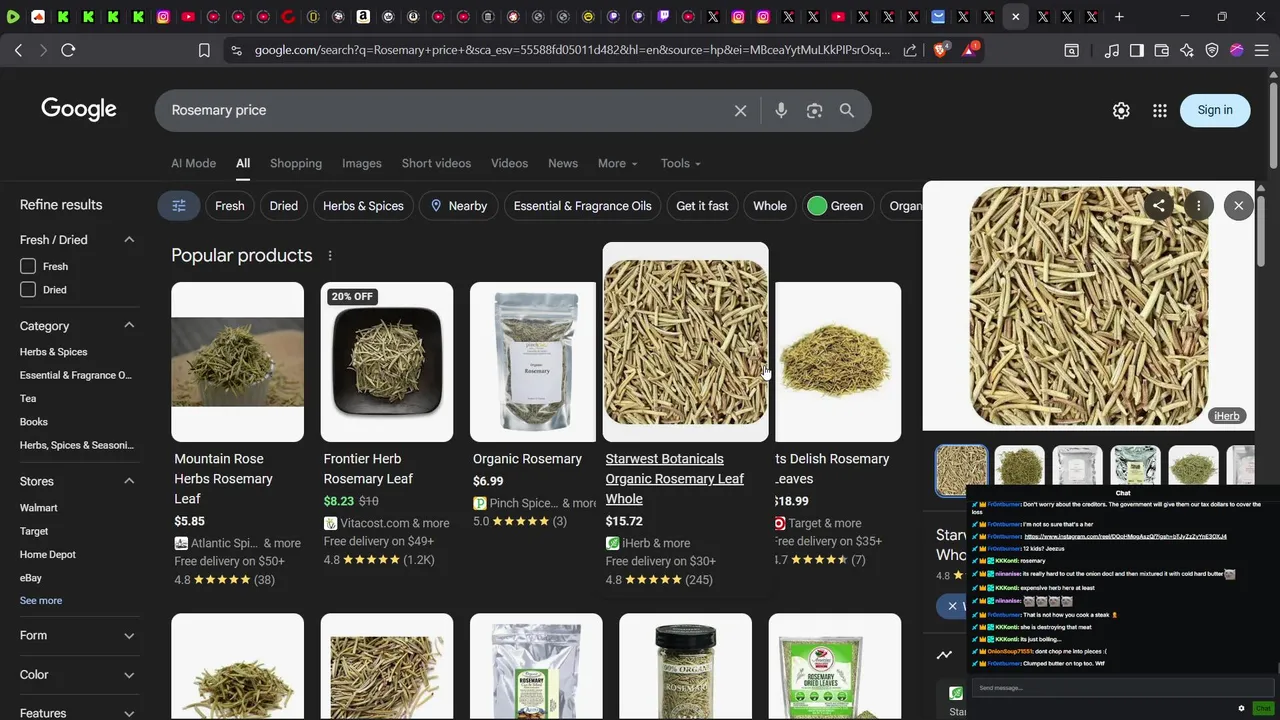
Task: Close the product preview panel
Action: [1238, 205]
